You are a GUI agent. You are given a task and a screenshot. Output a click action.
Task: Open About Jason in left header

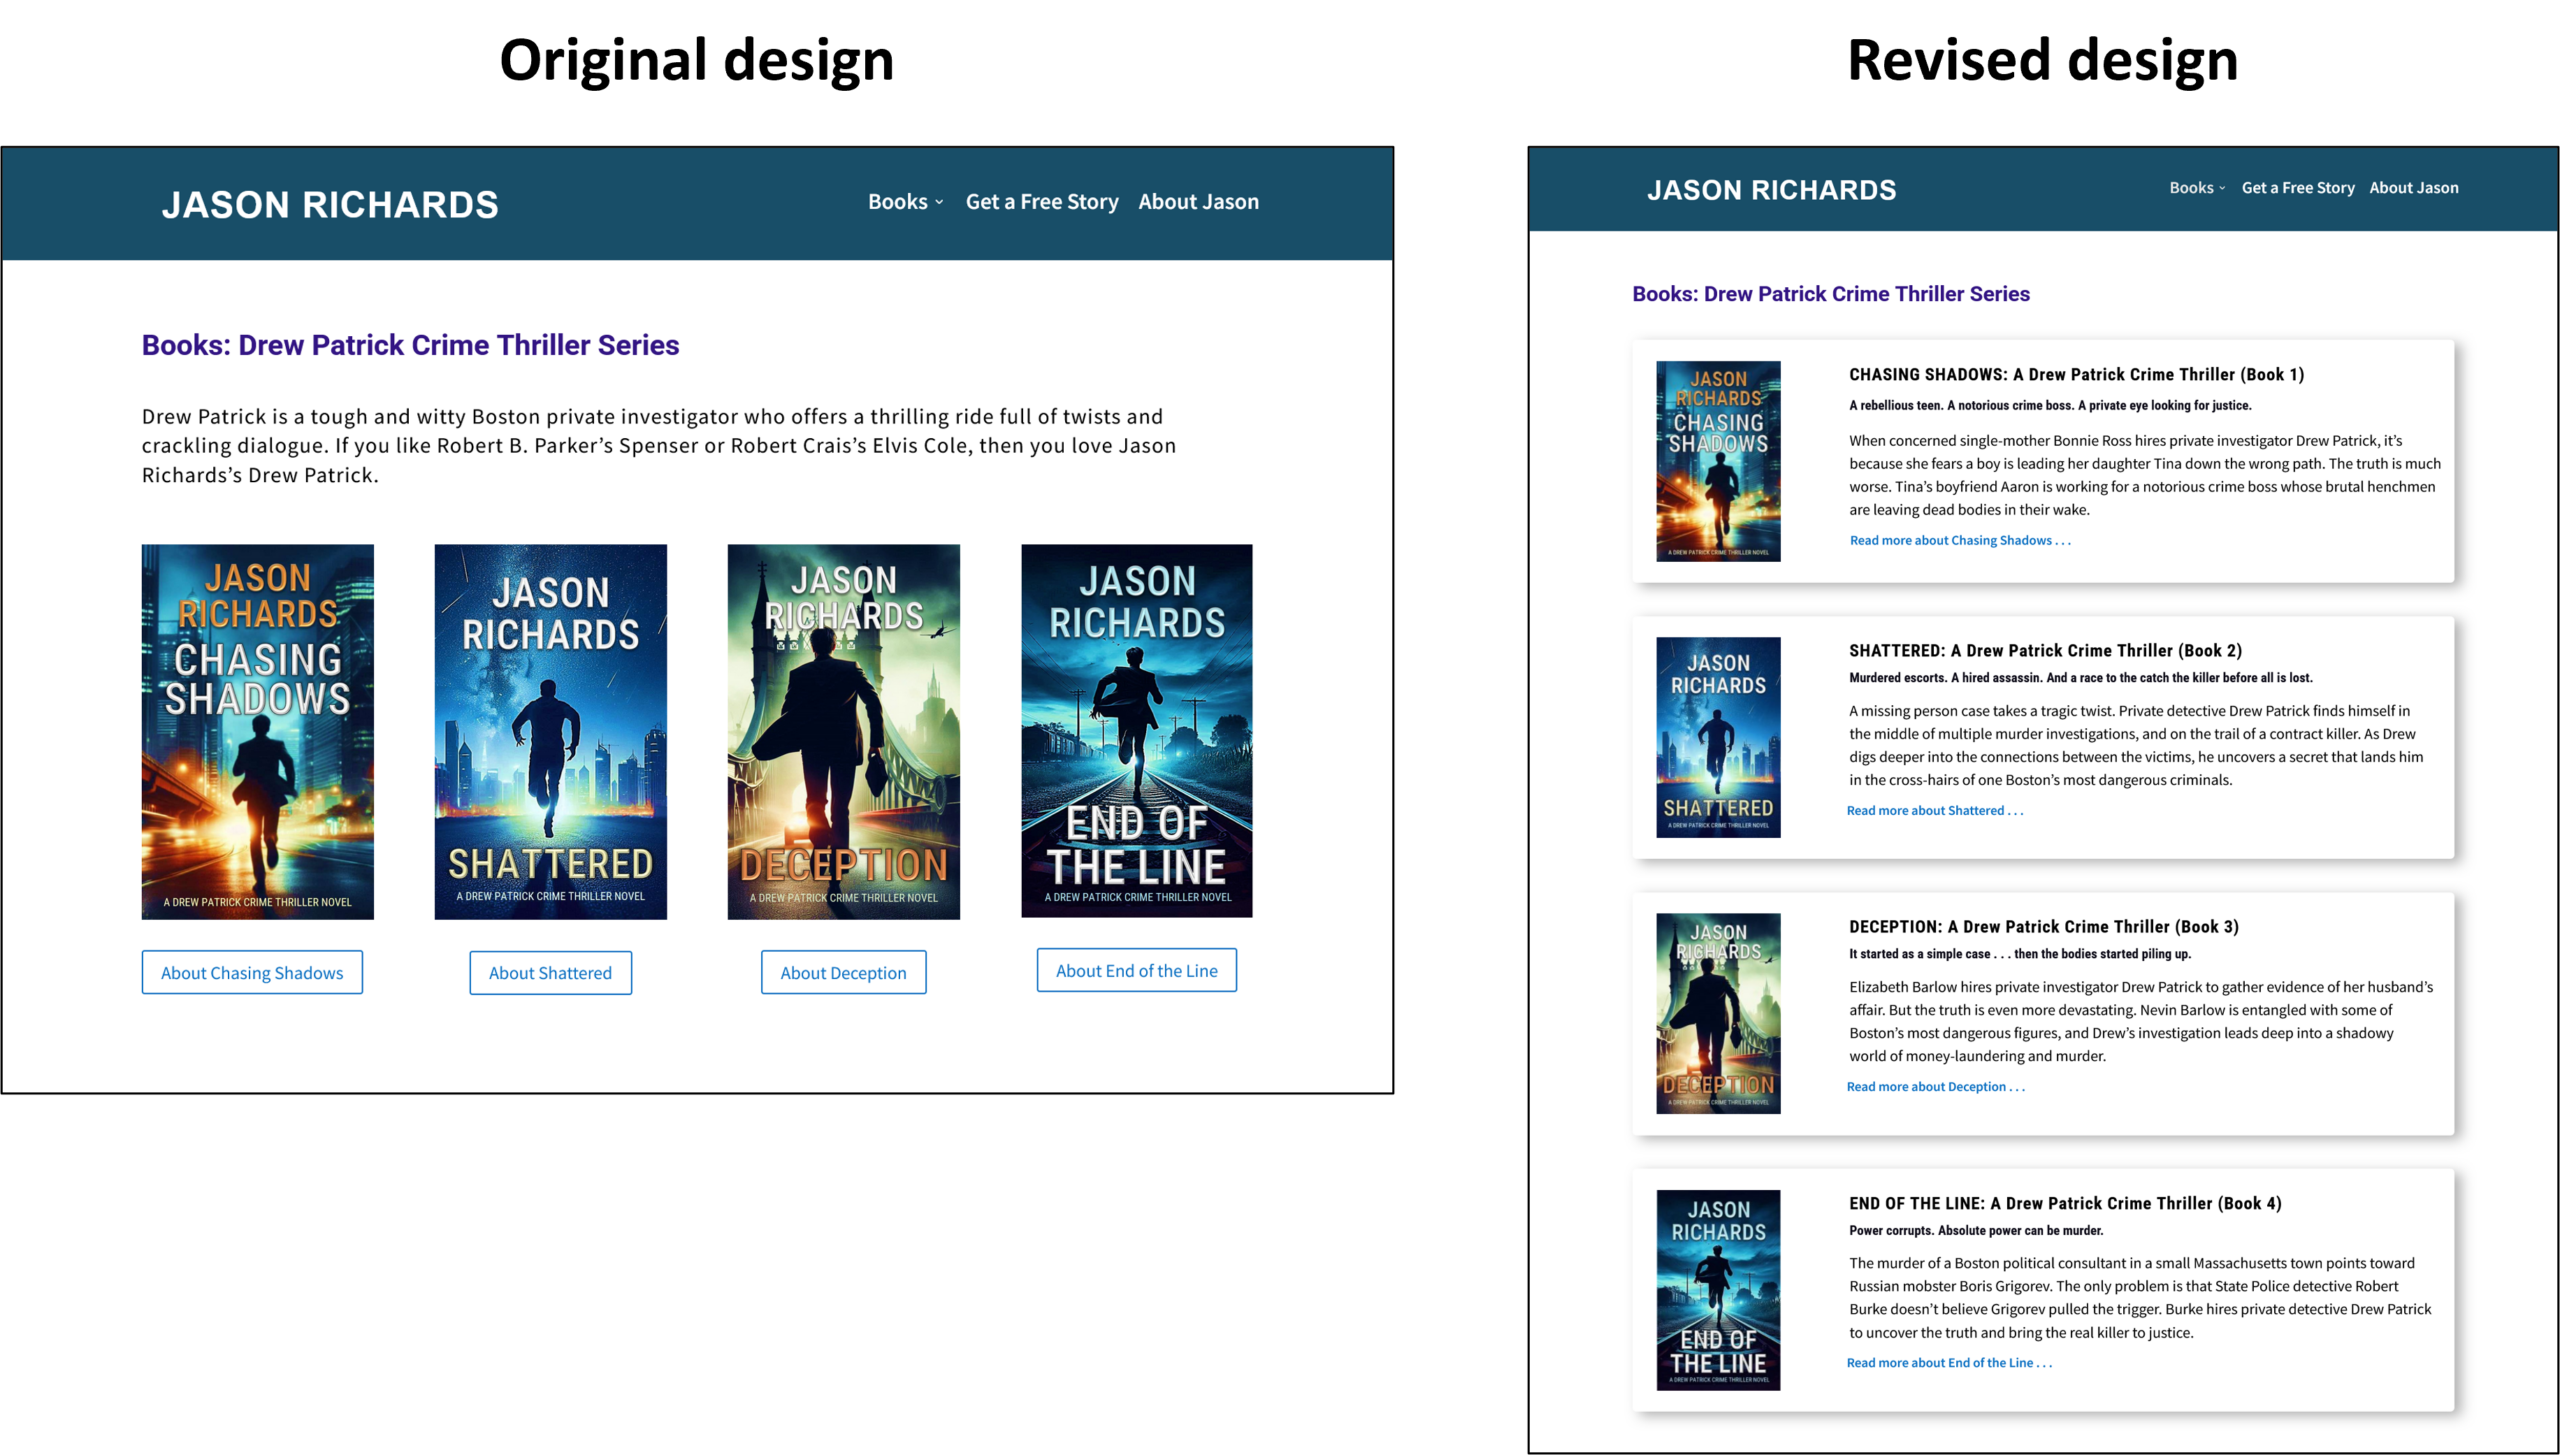pyautogui.click(x=1198, y=202)
